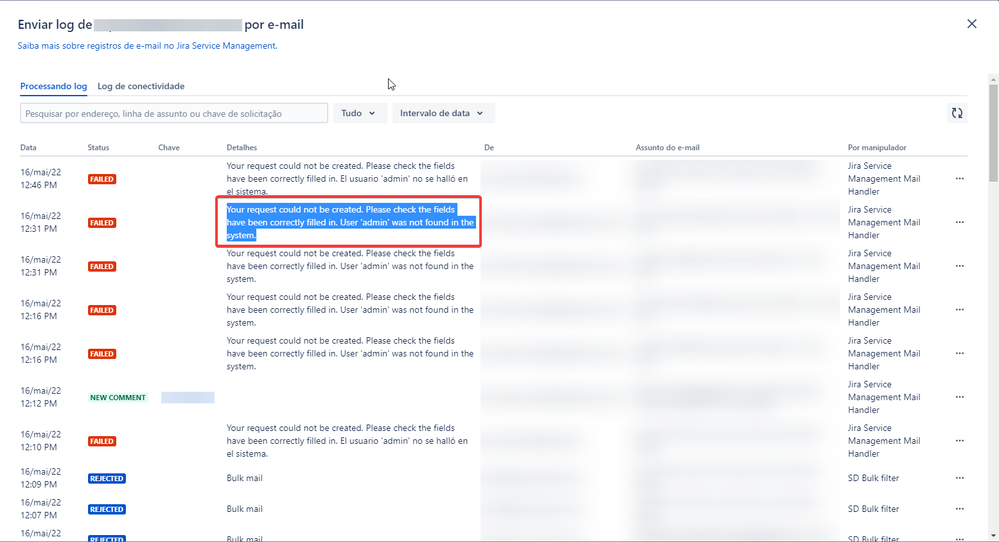This screenshot has width=999, height=542.
Task: Open the Saiba mais sobre registros link
Action: (147, 46)
